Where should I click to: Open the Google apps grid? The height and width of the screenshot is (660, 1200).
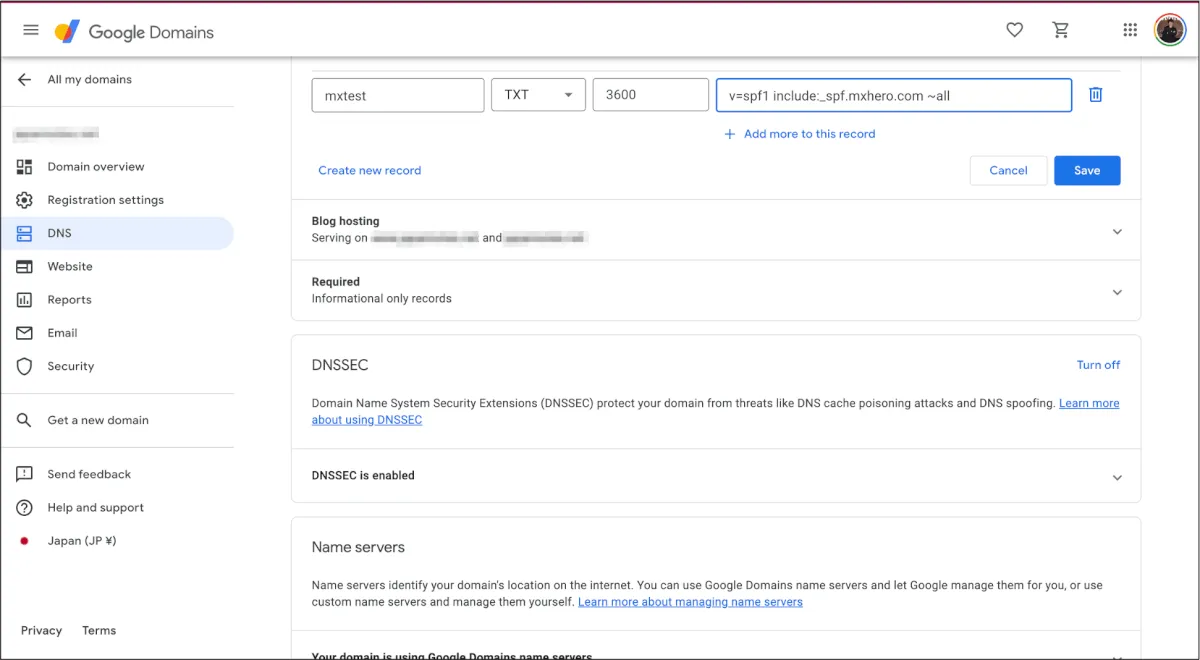point(1130,30)
